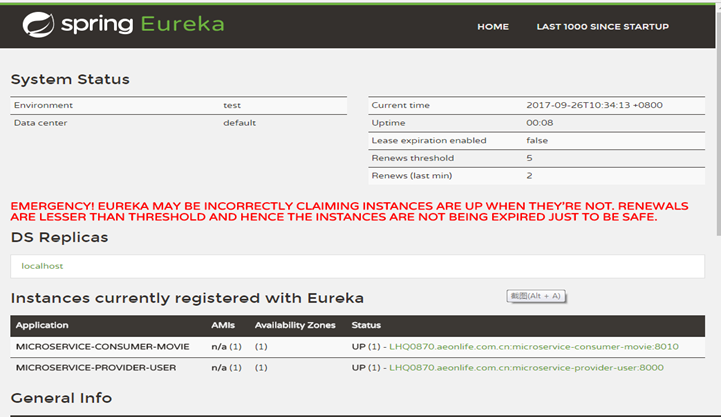The image size is (721, 417).
Task: Click the System Status heading
Action: [70, 79]
